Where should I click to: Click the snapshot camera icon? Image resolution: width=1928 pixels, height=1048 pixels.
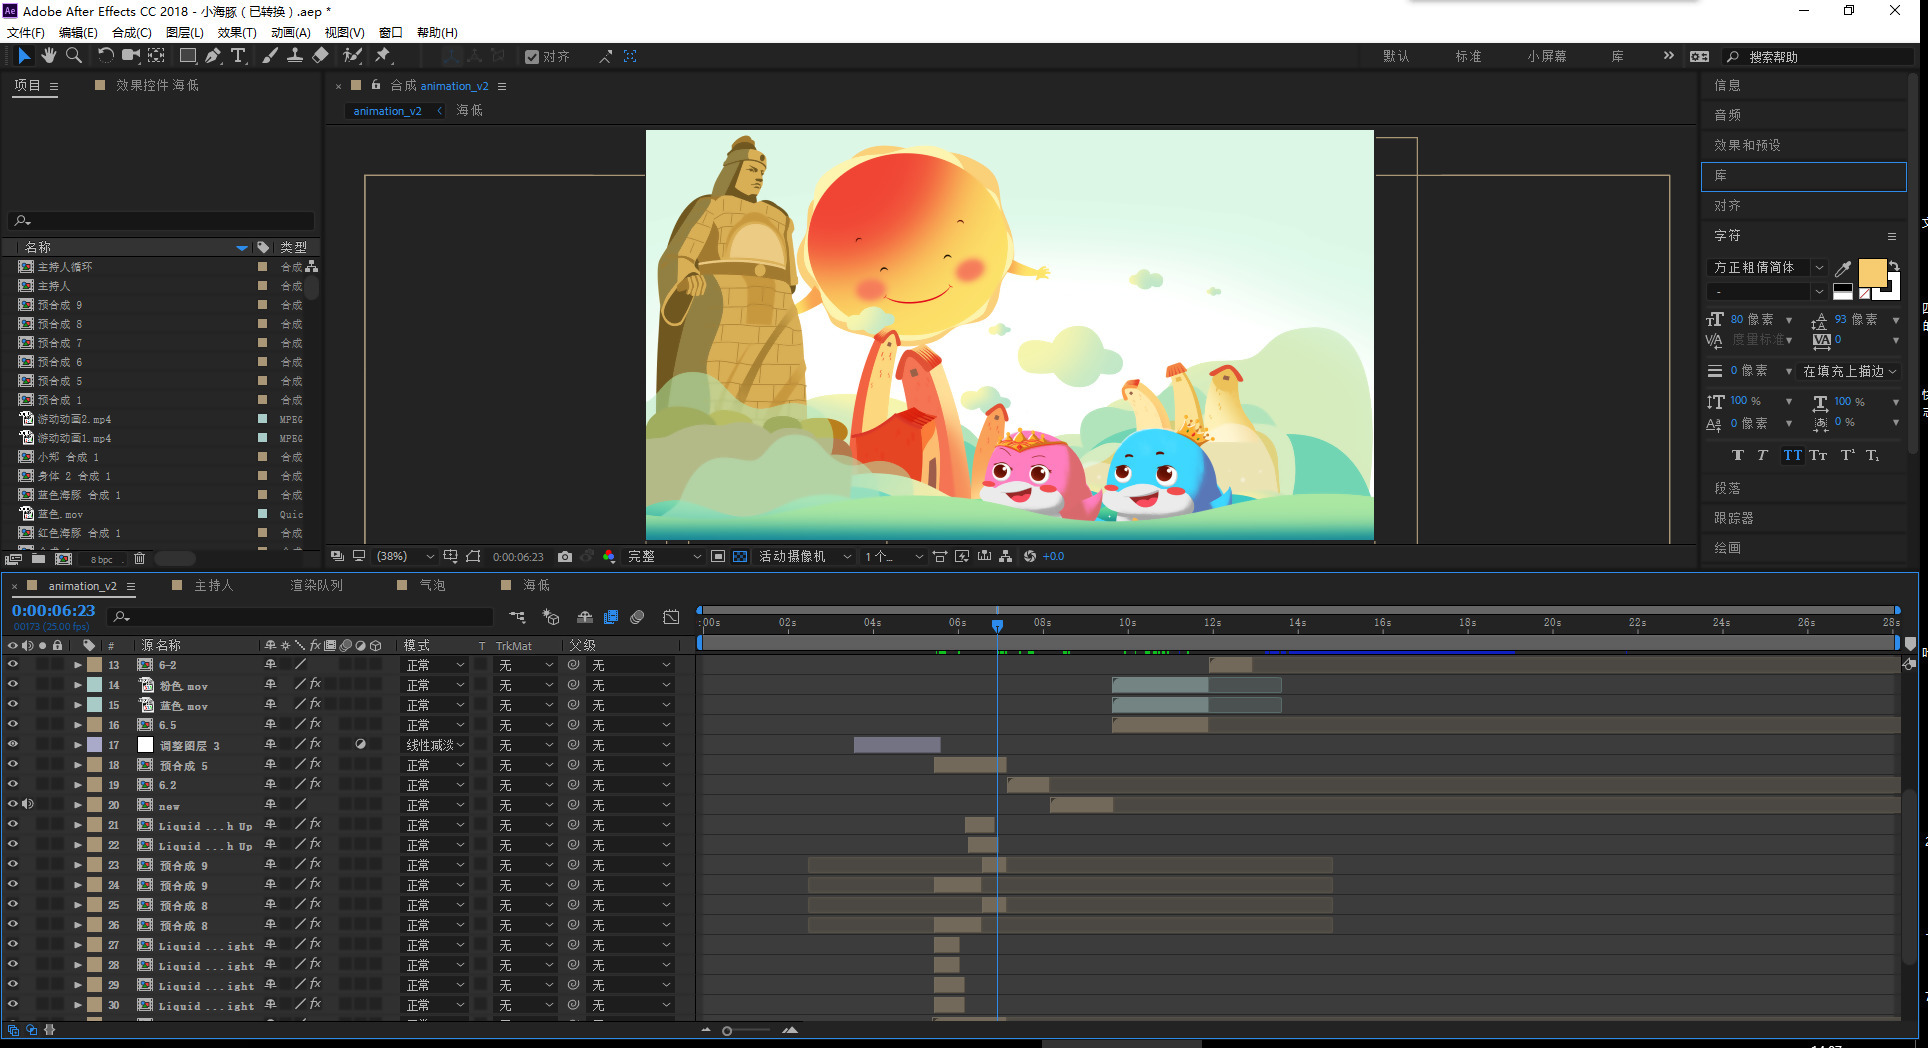click(x=565, y=556)
